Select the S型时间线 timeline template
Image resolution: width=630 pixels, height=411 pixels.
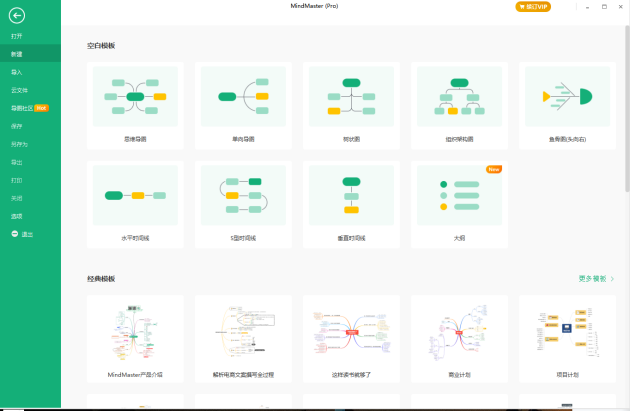(243, 204)
